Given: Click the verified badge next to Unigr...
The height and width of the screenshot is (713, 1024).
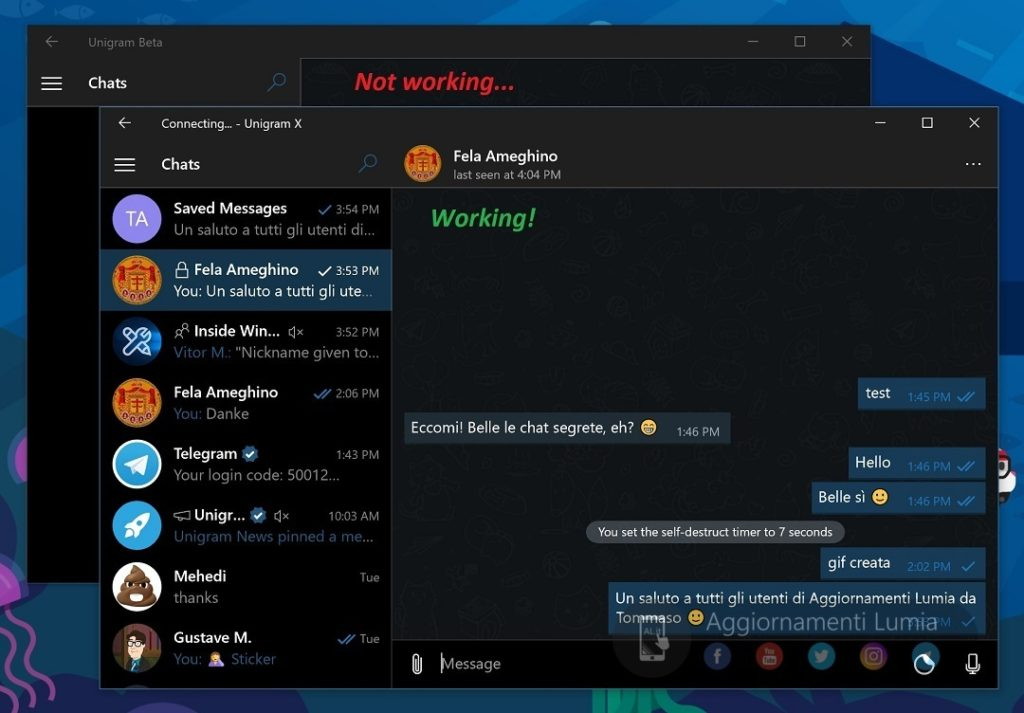Looking at the screenshot, I should pyautogui.click(x=259, y=516).
